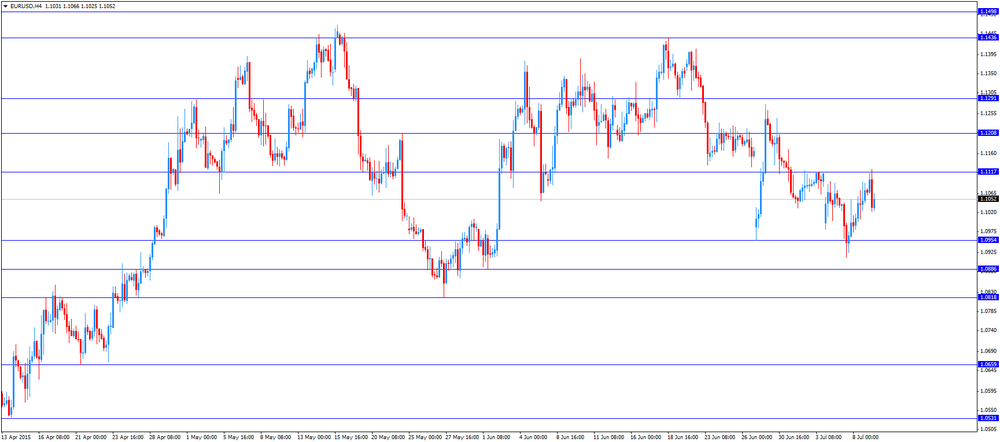Click the 27 May 16:00 time axis label
1000x442 pixels.
(460, 438)
